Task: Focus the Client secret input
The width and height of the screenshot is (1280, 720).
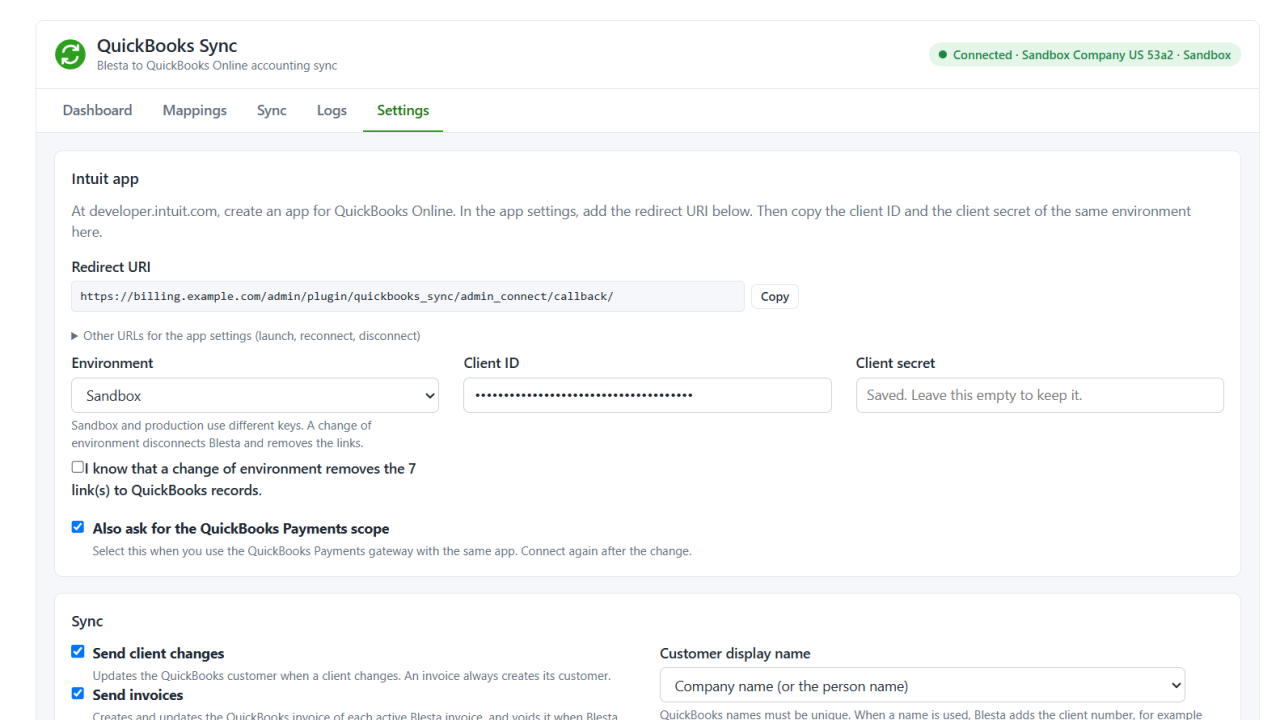Action: pyautogui.click(x=1040, y=395)
